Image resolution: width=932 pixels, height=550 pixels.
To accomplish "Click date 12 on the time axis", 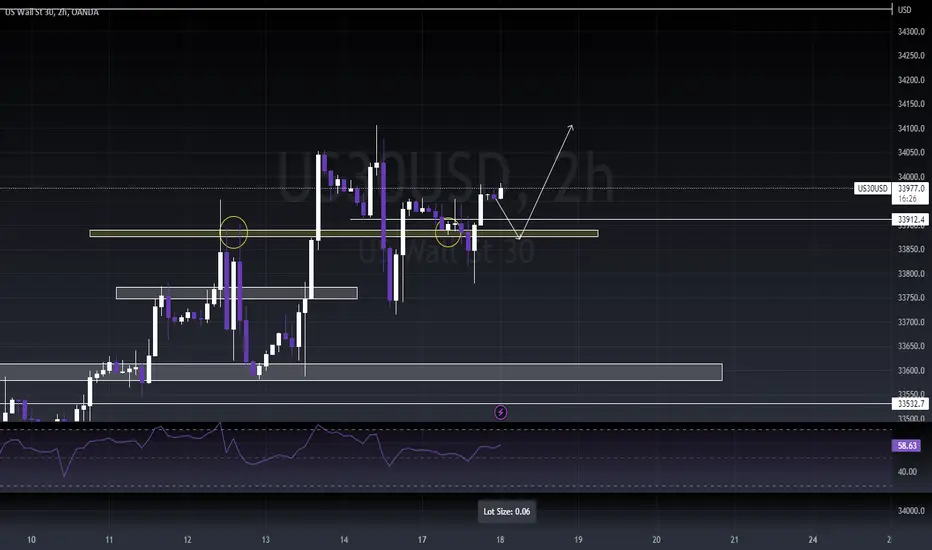I will point(187,540).
